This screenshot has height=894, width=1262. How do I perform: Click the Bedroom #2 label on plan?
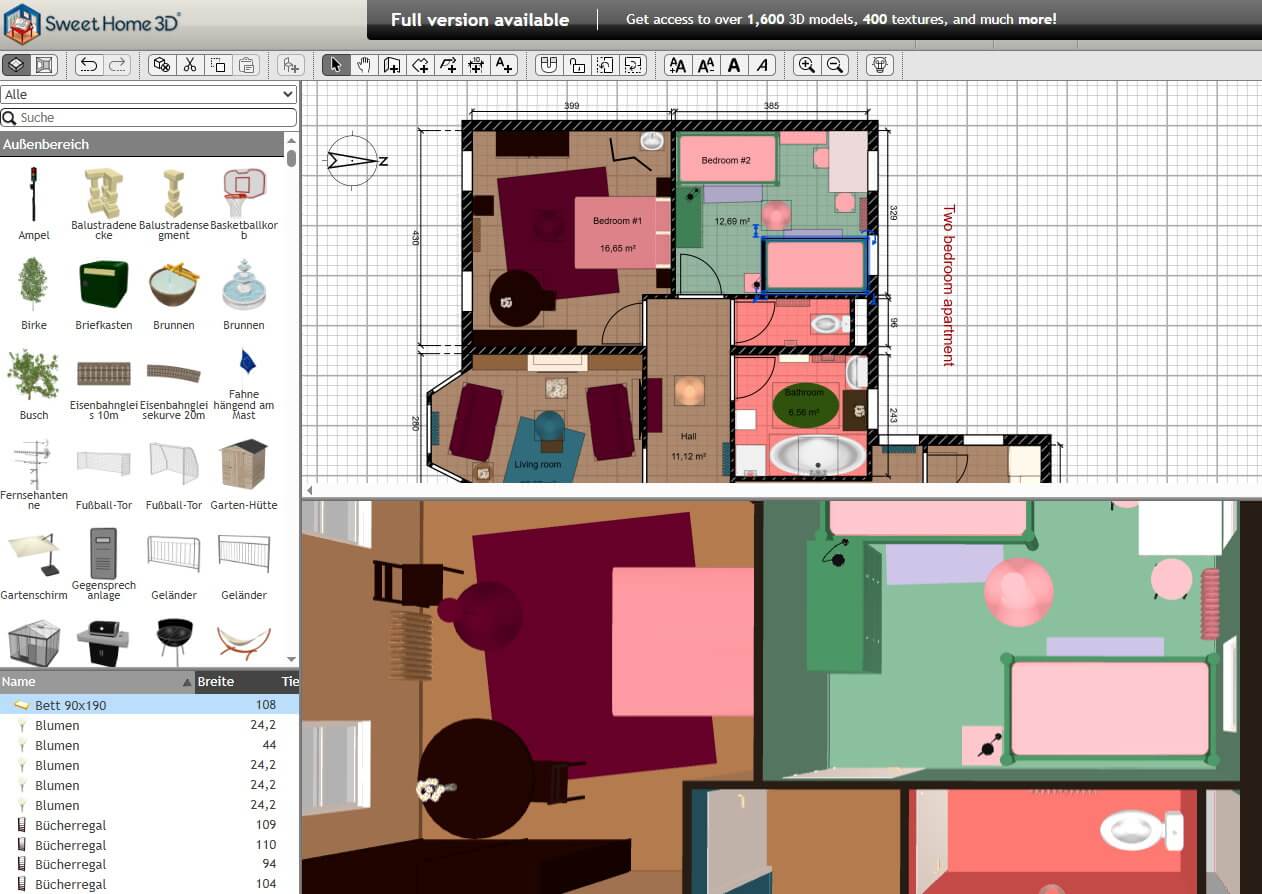725,160
